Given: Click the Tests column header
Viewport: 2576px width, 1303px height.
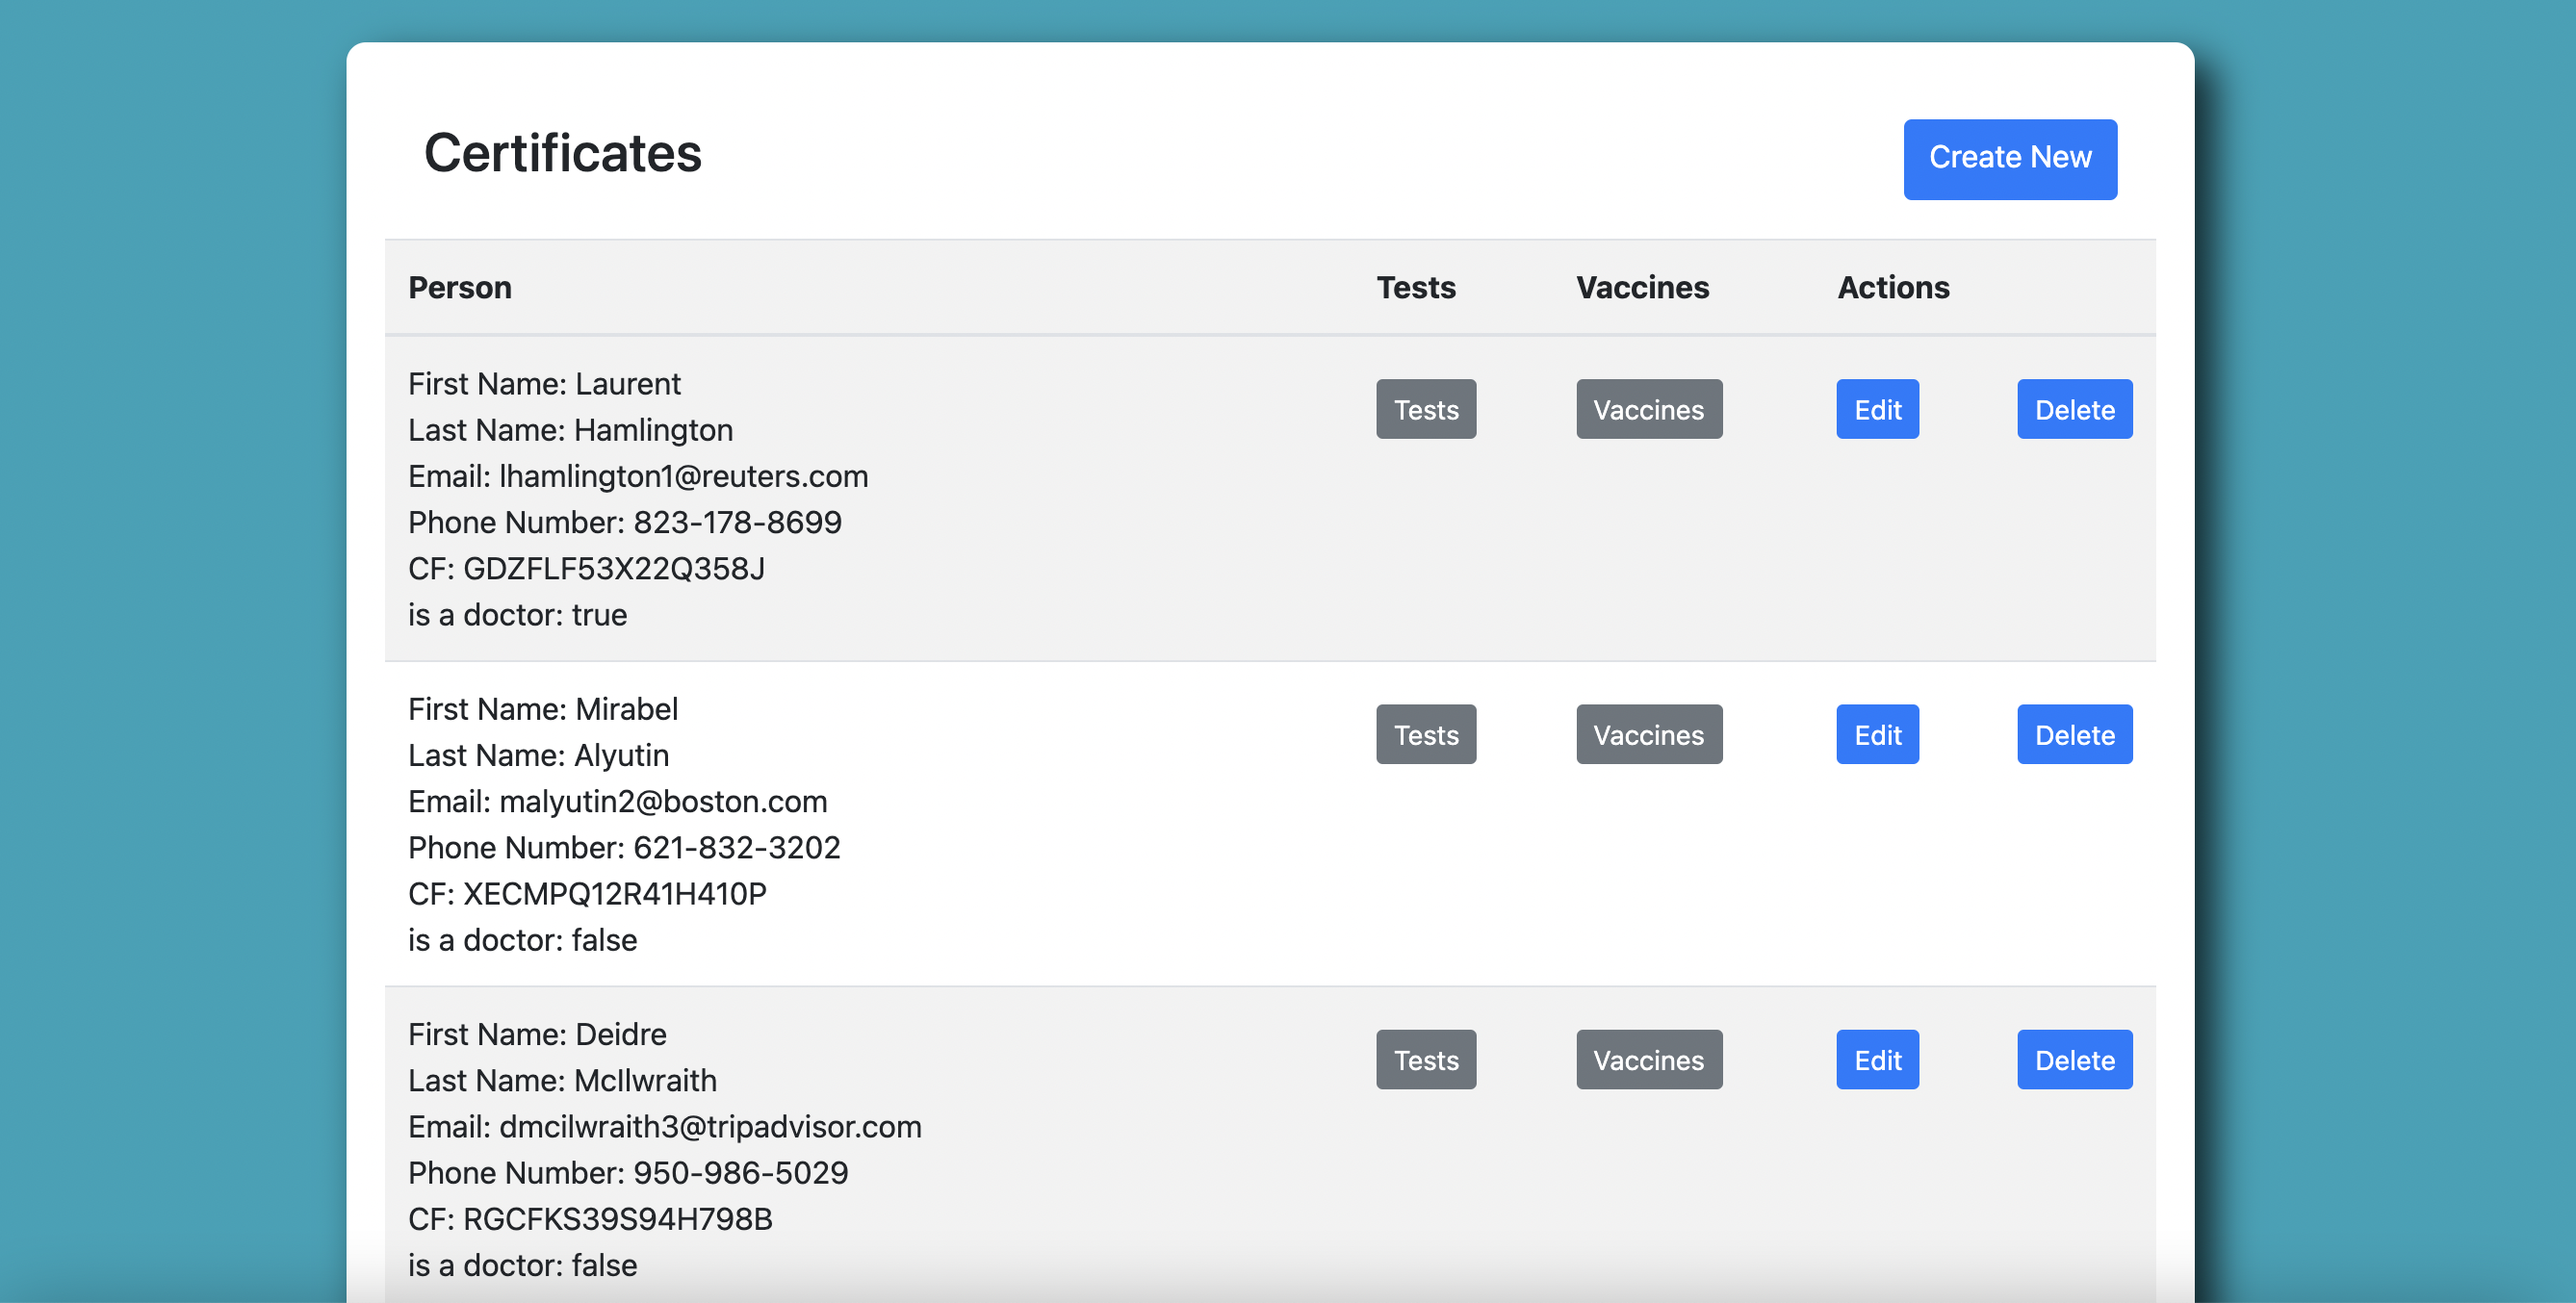Looking at the screenshot, I should 1415,287.
